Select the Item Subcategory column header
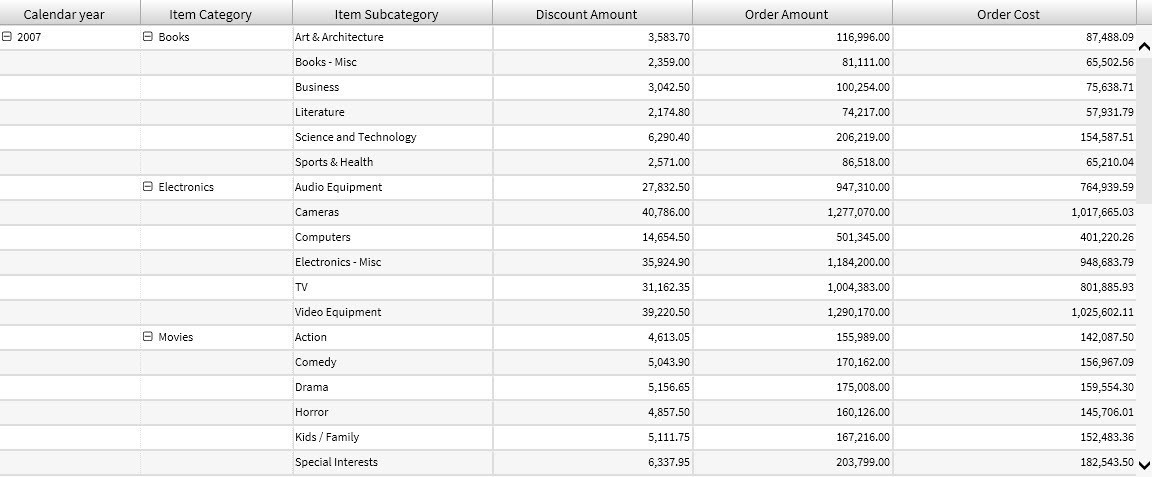 pyautogui.click(x=386, y=14)
